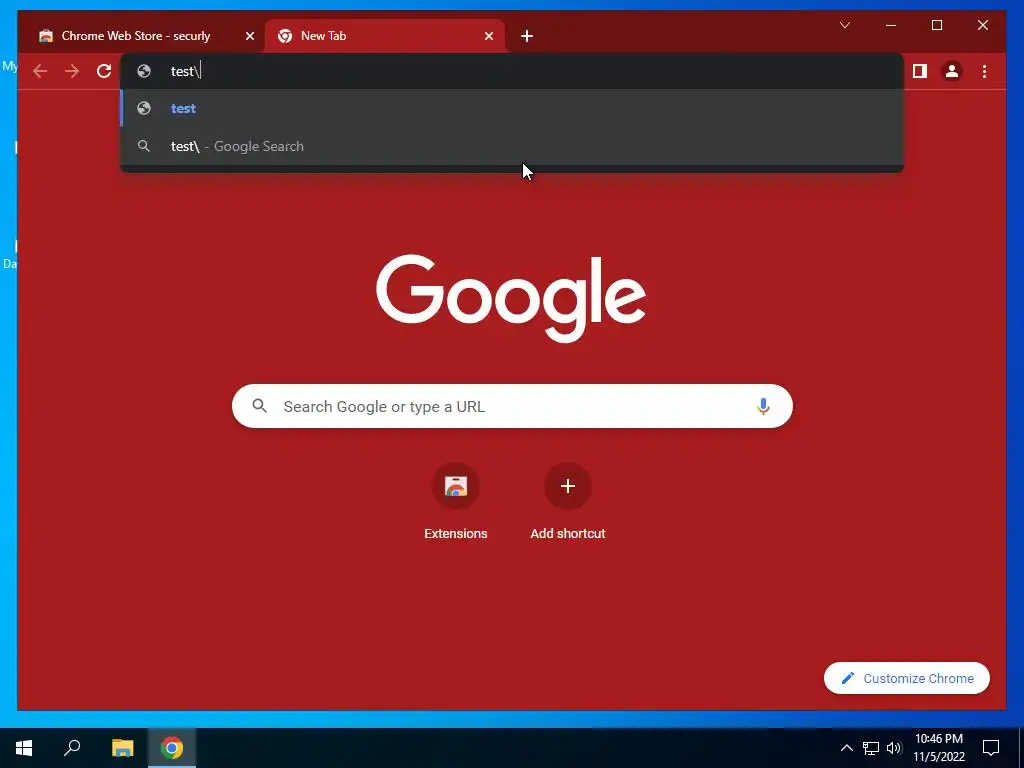The width and height of the screenshot is (1024, 768).
Task: Click the 'Add shortcut' label text
Action: 568,534
